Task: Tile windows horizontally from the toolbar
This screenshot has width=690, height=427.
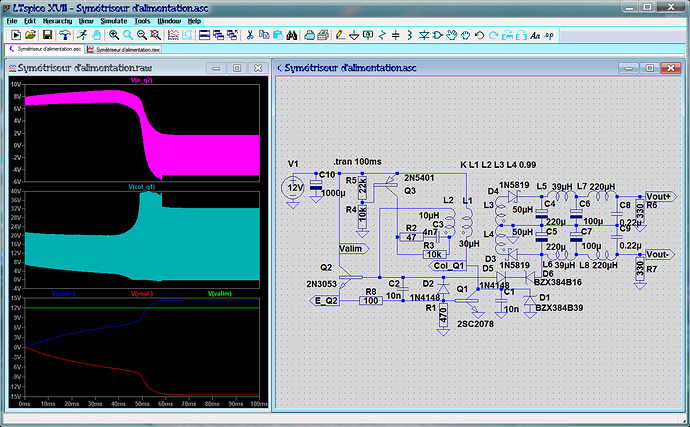Action: coord(204,35)
